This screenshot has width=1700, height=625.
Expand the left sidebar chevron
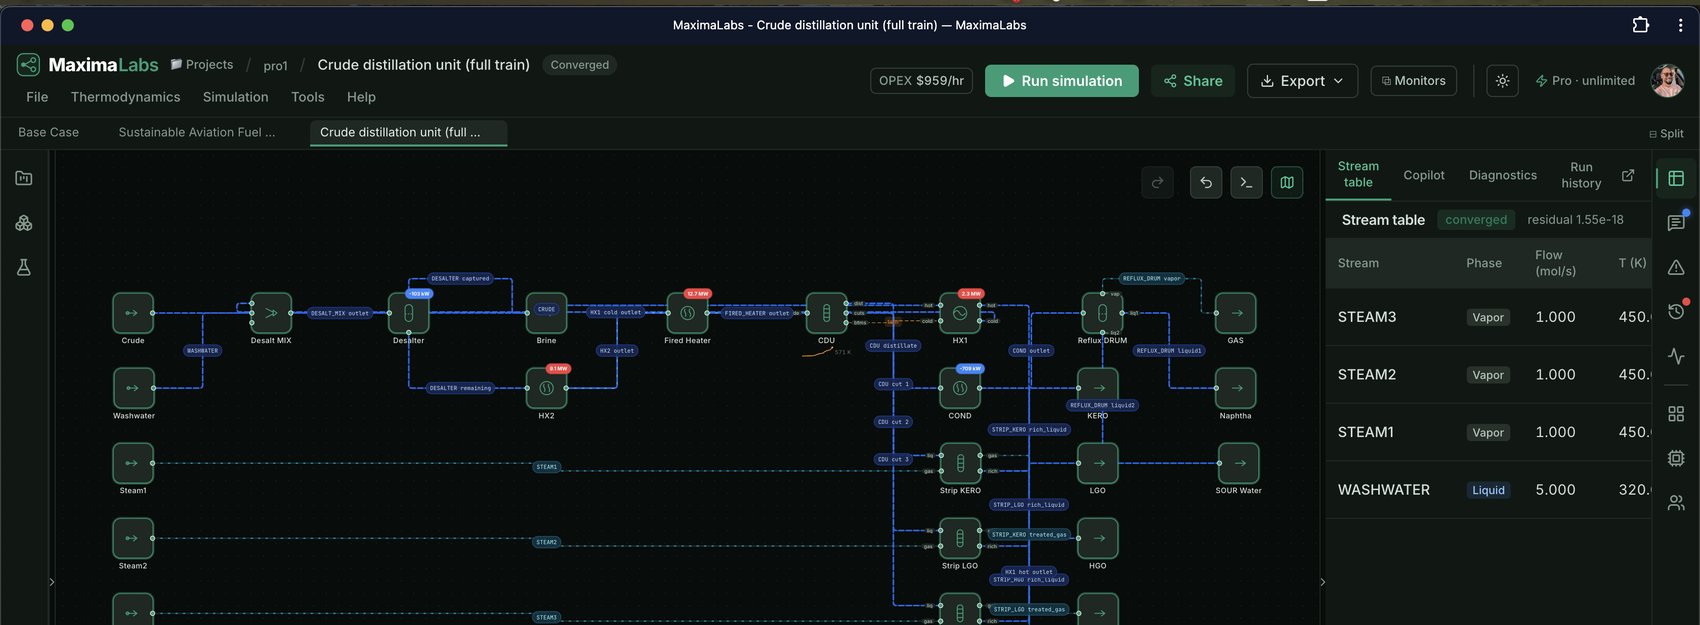[52, 582]
